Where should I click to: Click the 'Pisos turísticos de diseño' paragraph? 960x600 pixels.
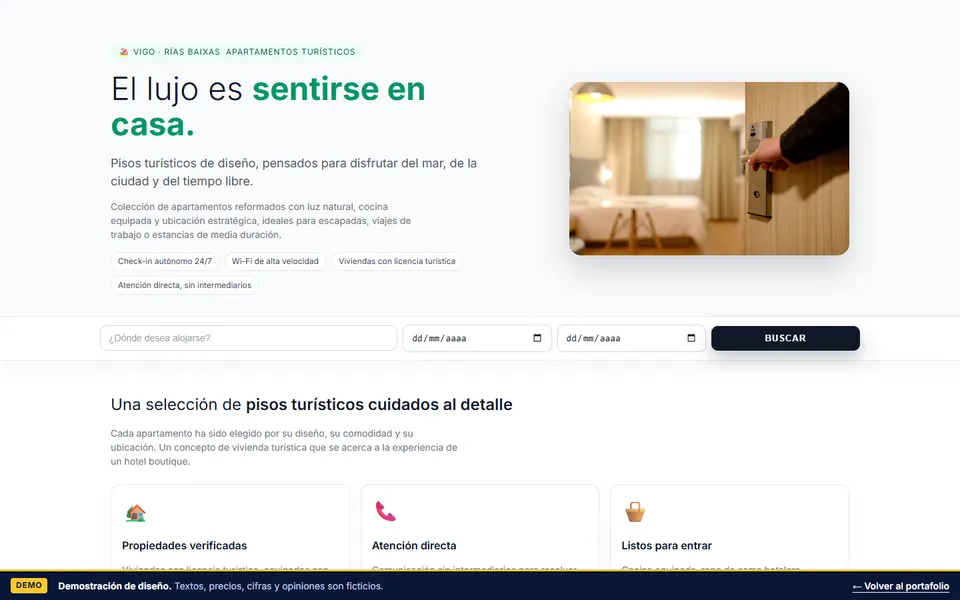click(x=294, y=172)
